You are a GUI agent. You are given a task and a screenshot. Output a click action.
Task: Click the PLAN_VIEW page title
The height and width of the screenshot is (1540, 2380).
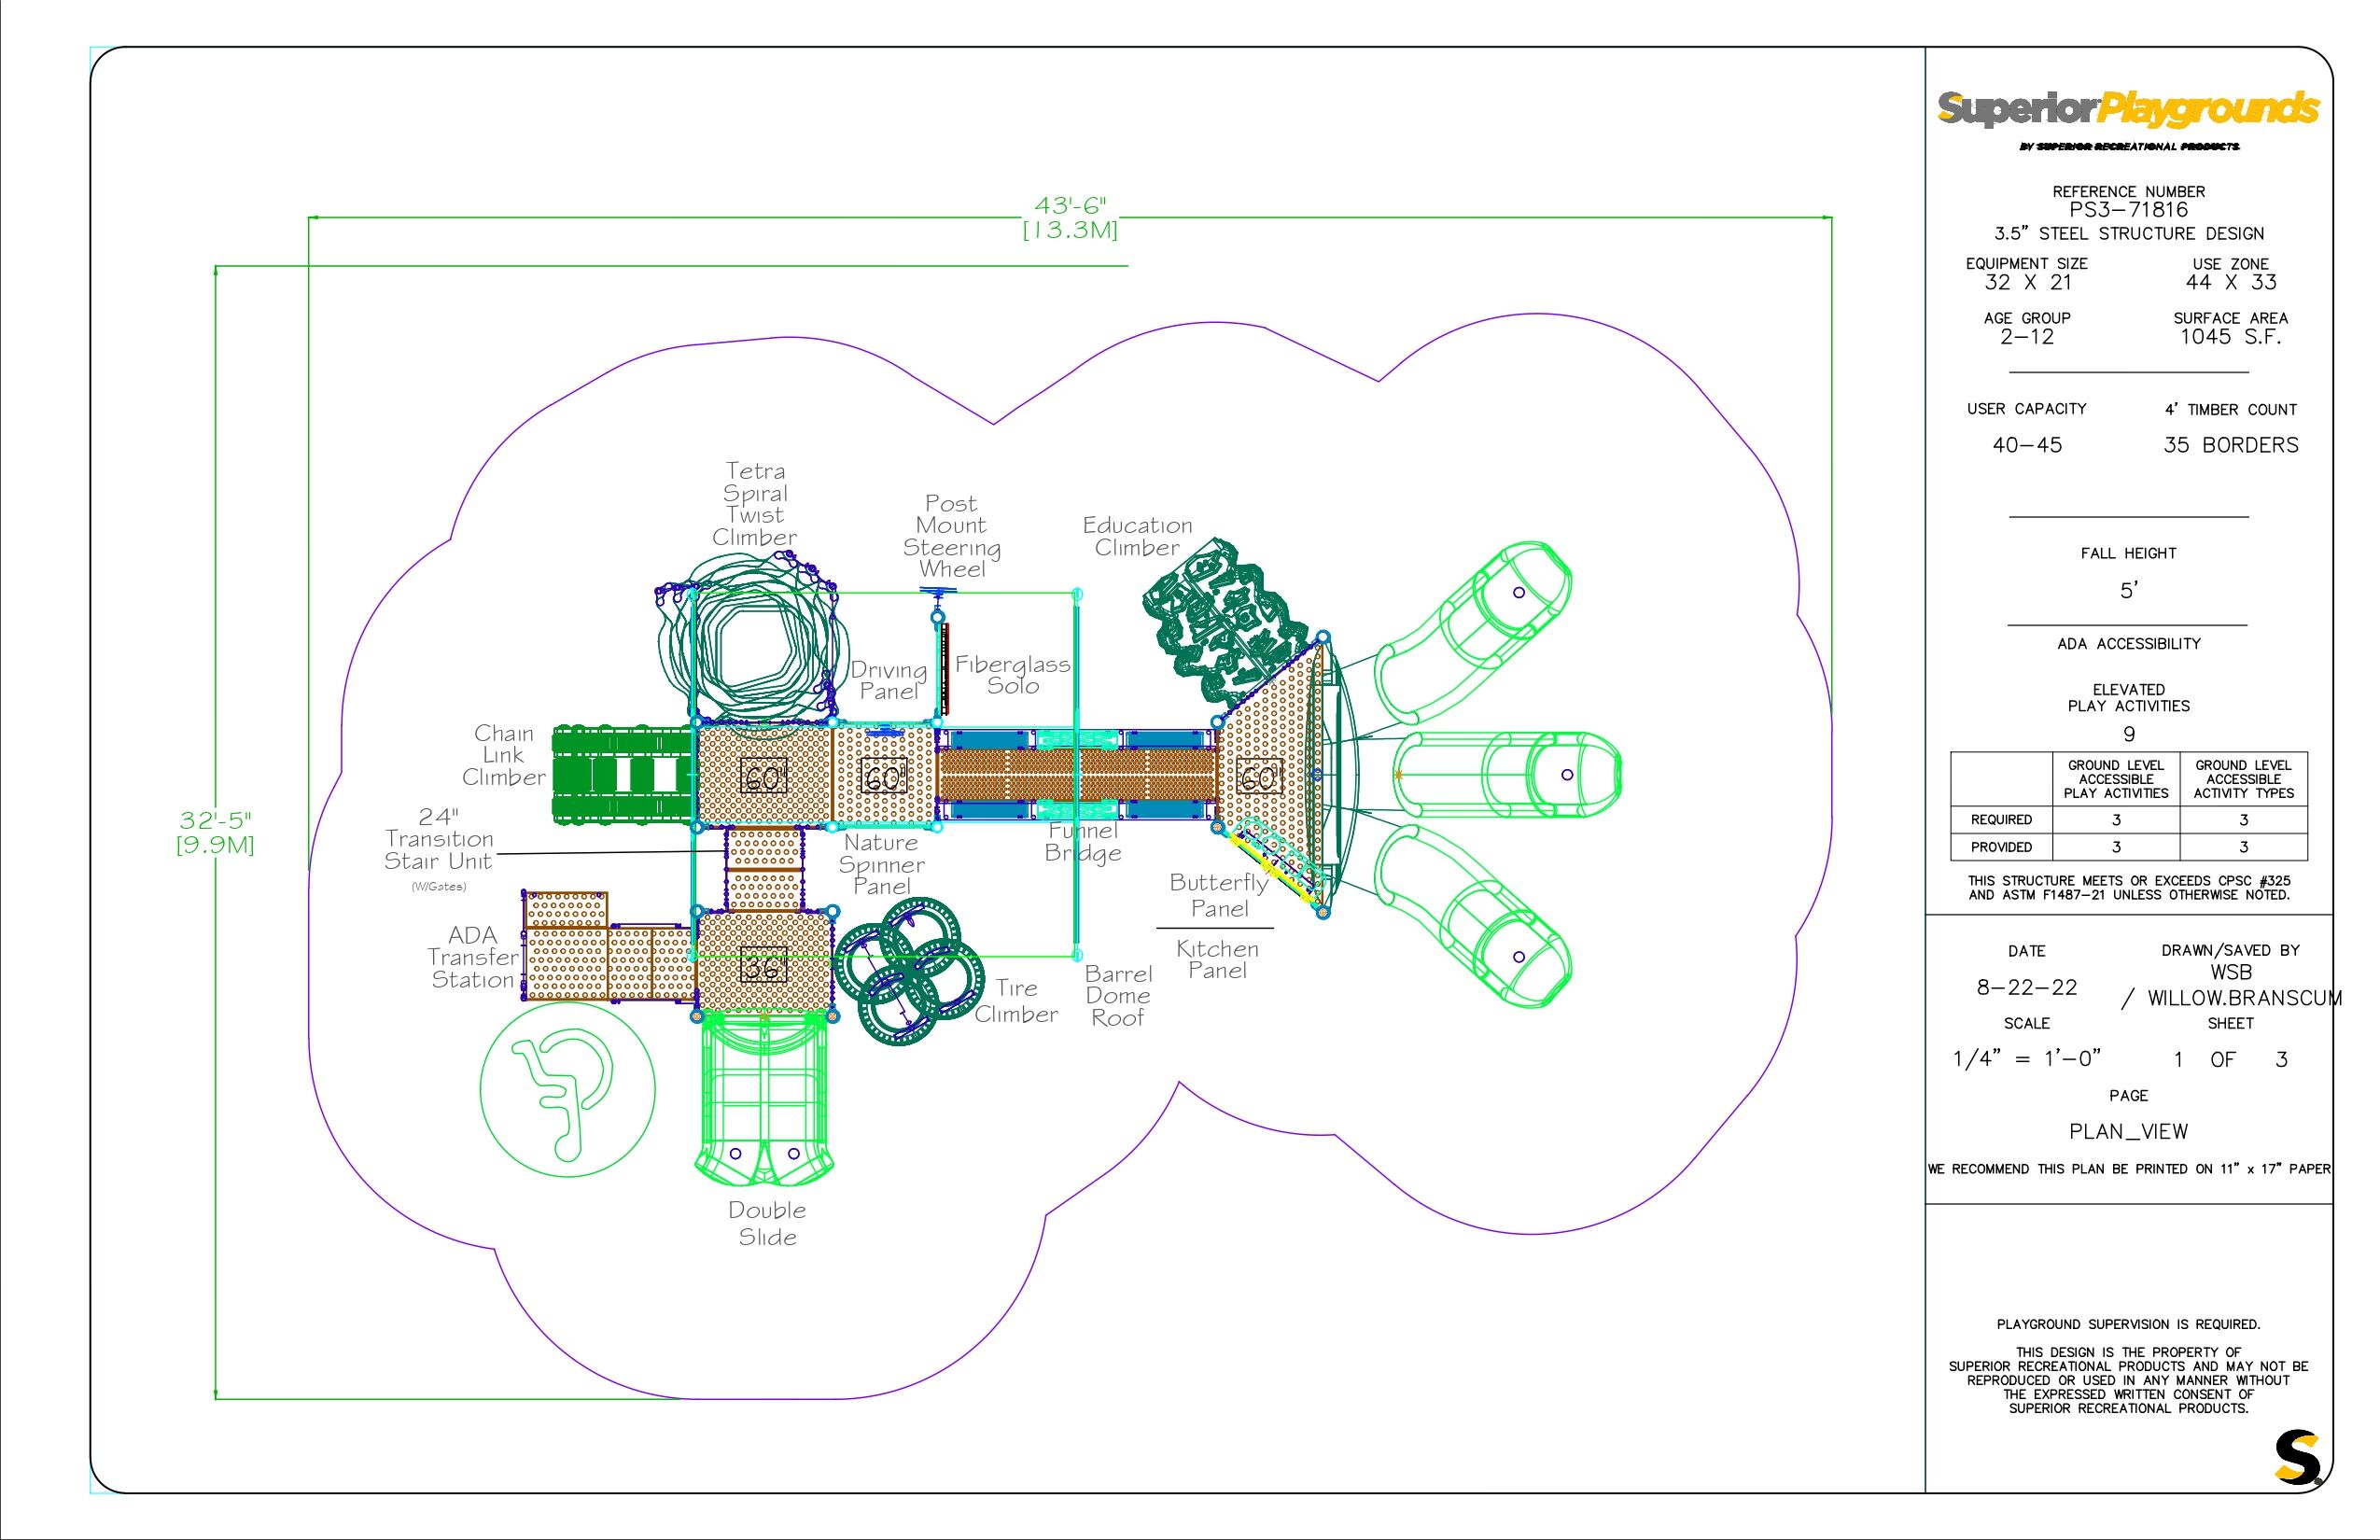tap(2128, 1131)
